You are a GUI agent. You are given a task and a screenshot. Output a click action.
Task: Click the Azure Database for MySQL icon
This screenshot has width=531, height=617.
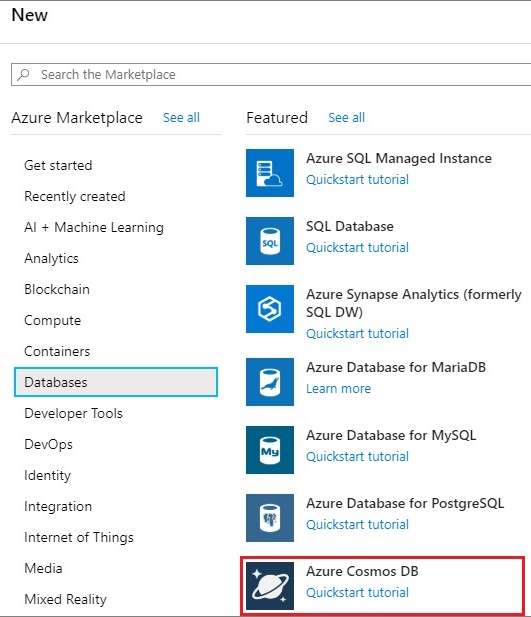(270, 450)
